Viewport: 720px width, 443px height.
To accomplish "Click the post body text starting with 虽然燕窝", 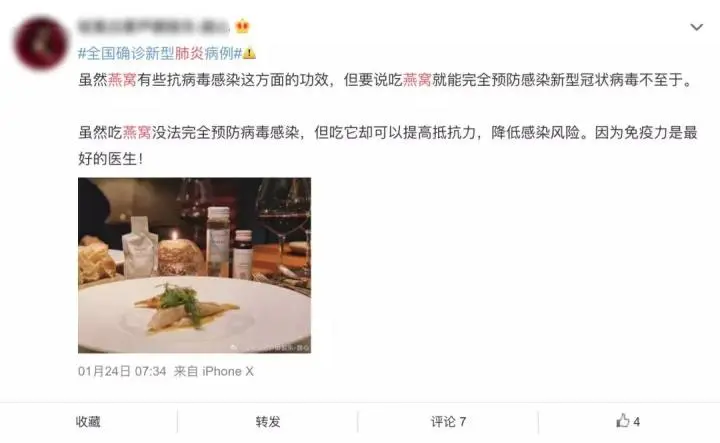I will [x=386, y=80].
